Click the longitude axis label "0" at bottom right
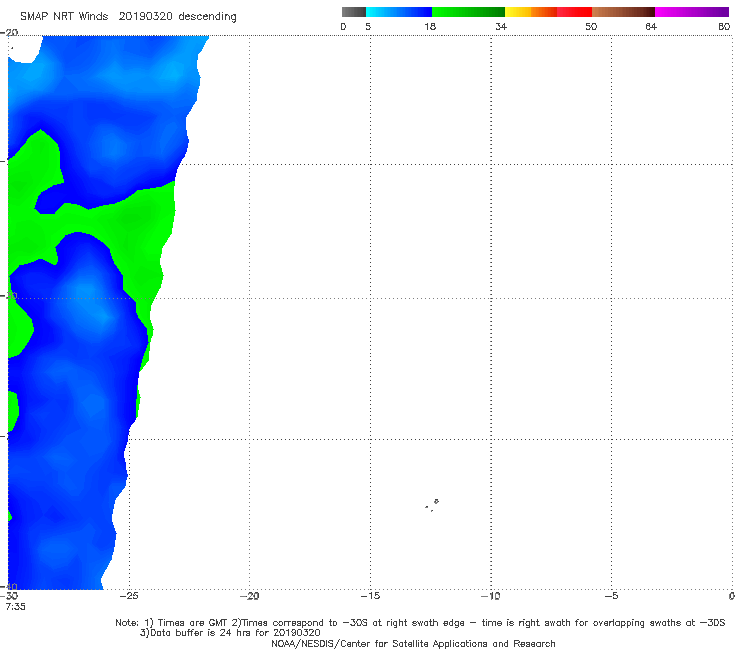 732,596
